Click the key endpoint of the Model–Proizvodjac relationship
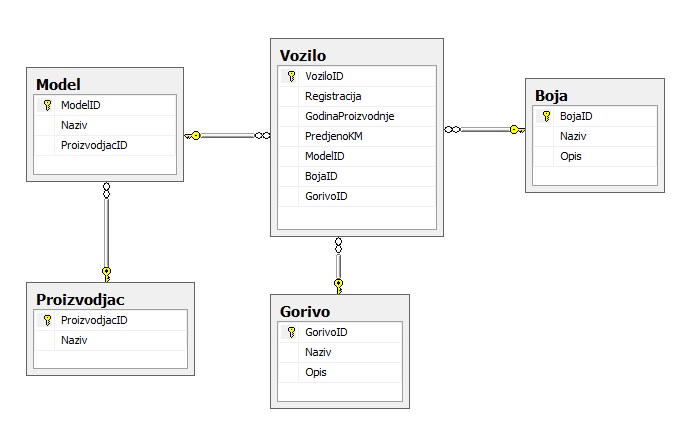Screen dimensions: 698x441 pyautogui.click(x=106, y=271)
